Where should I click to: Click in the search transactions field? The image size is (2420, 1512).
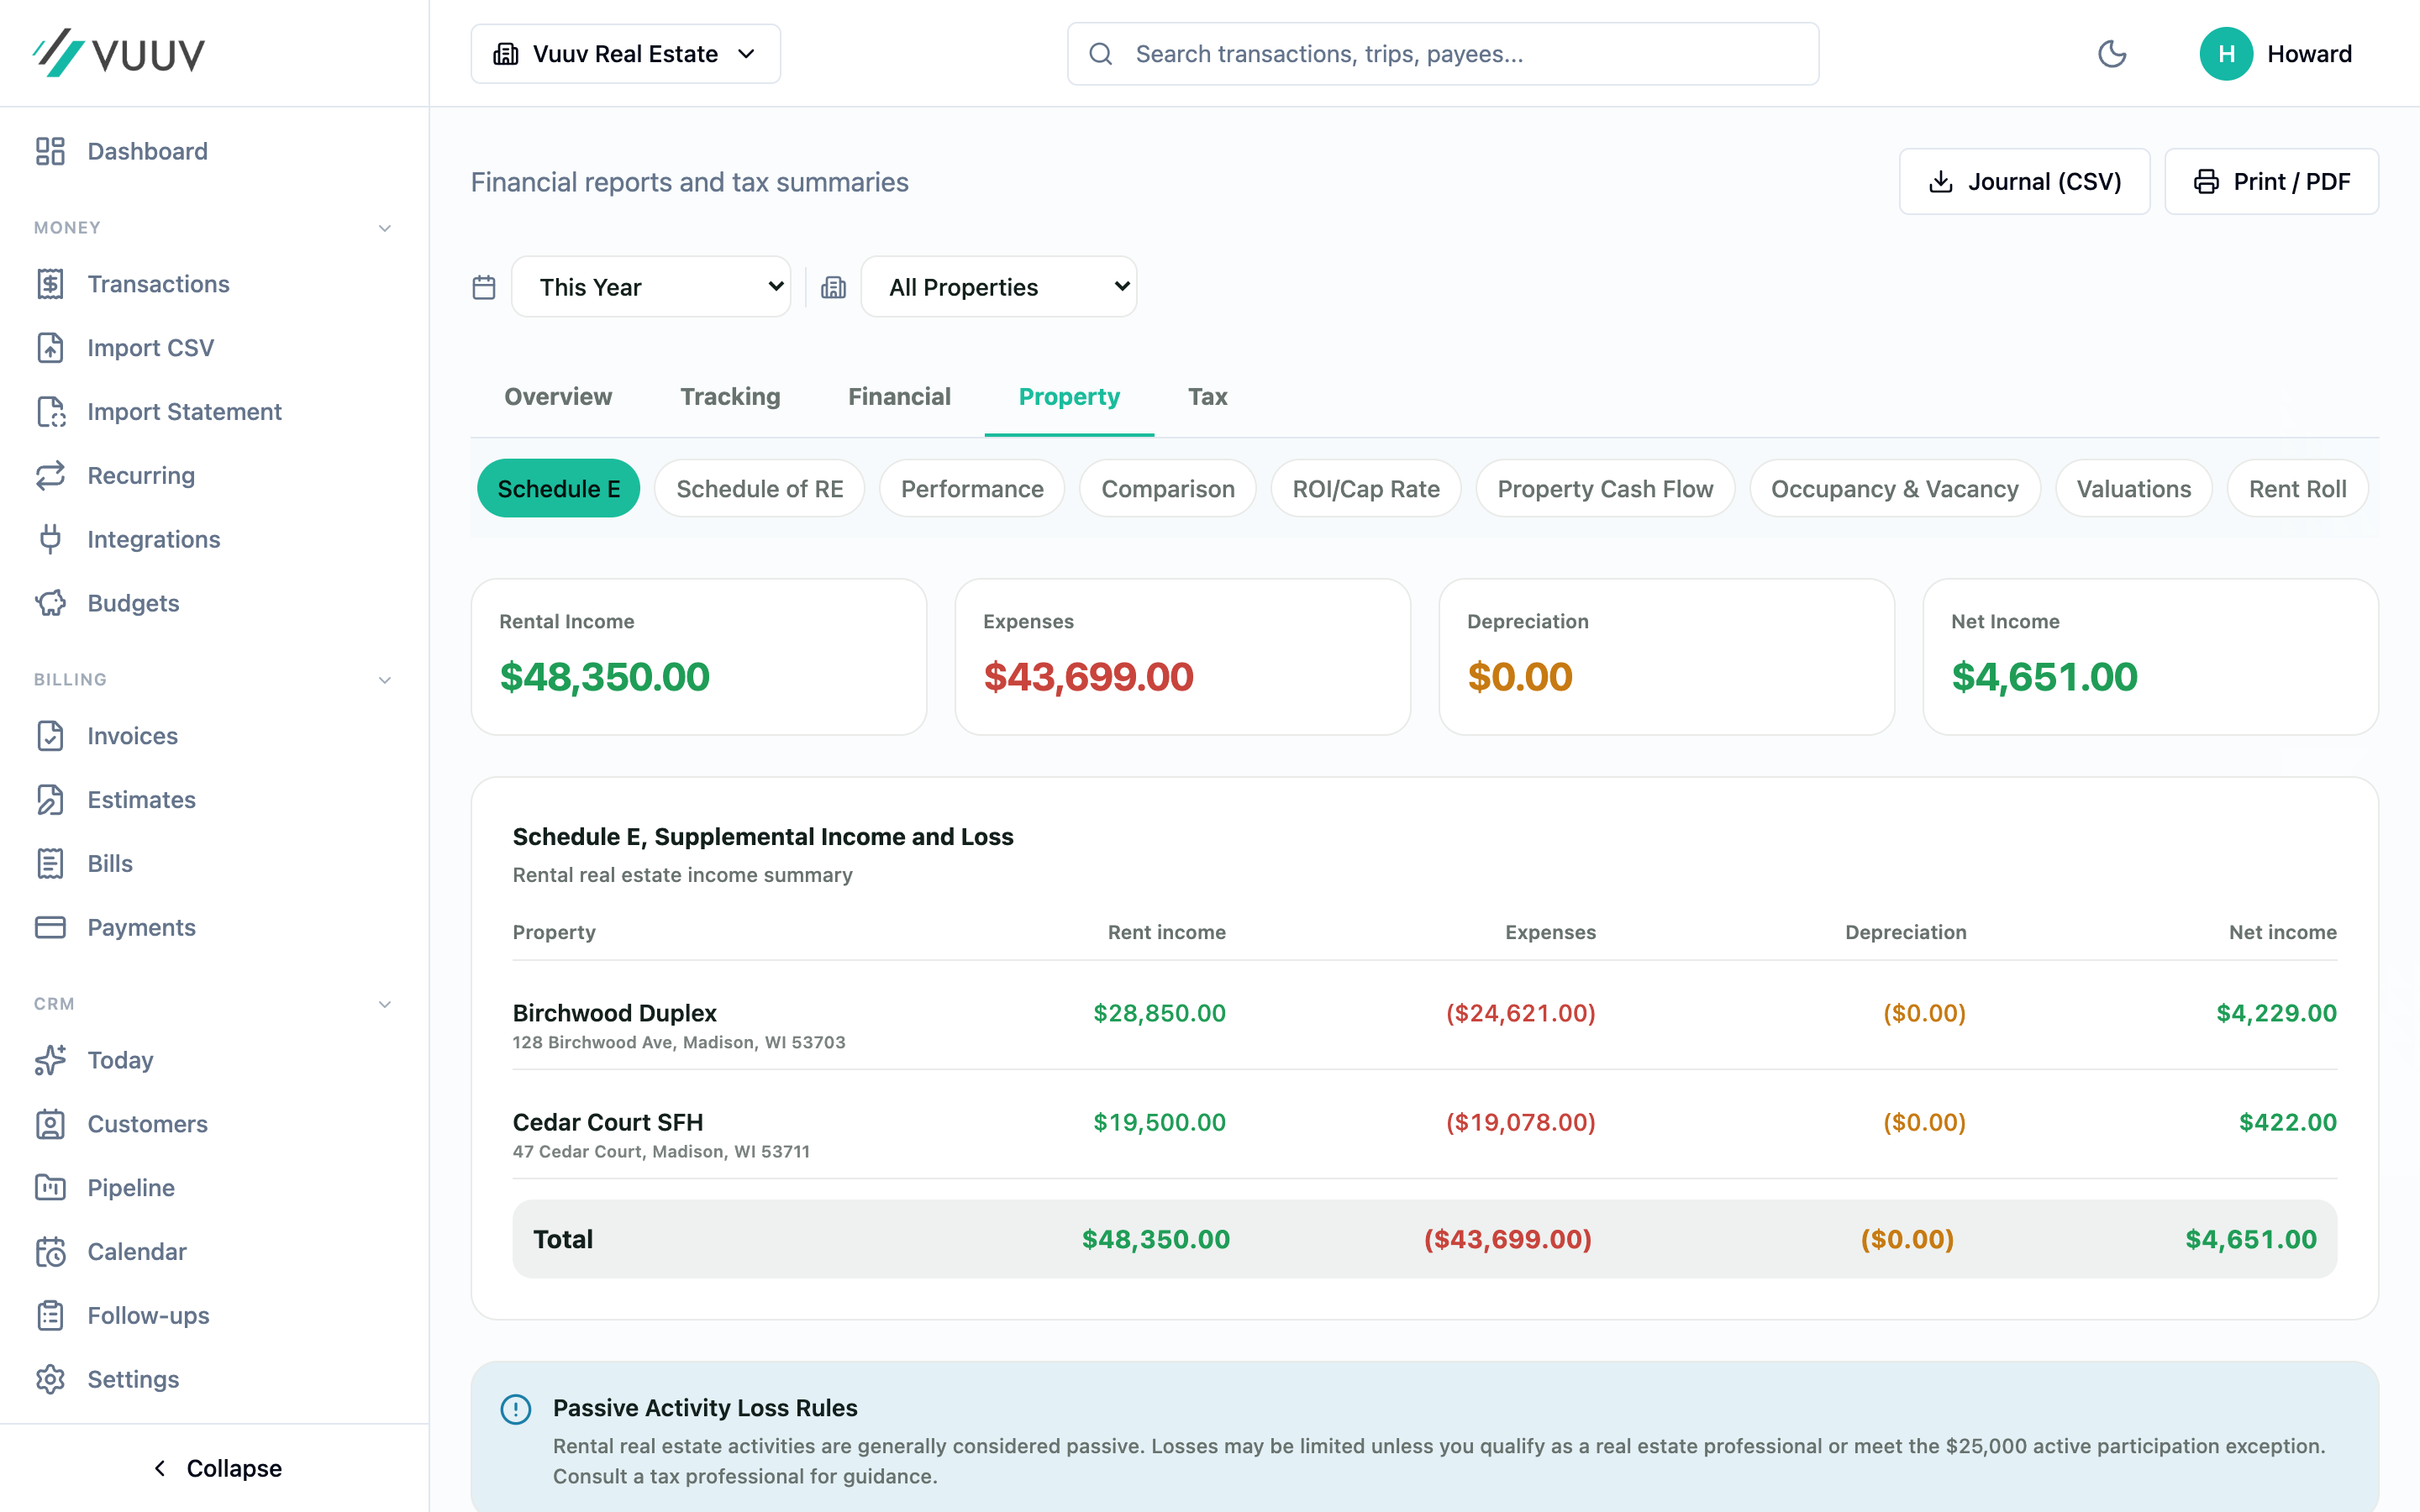pos(1442,54)
